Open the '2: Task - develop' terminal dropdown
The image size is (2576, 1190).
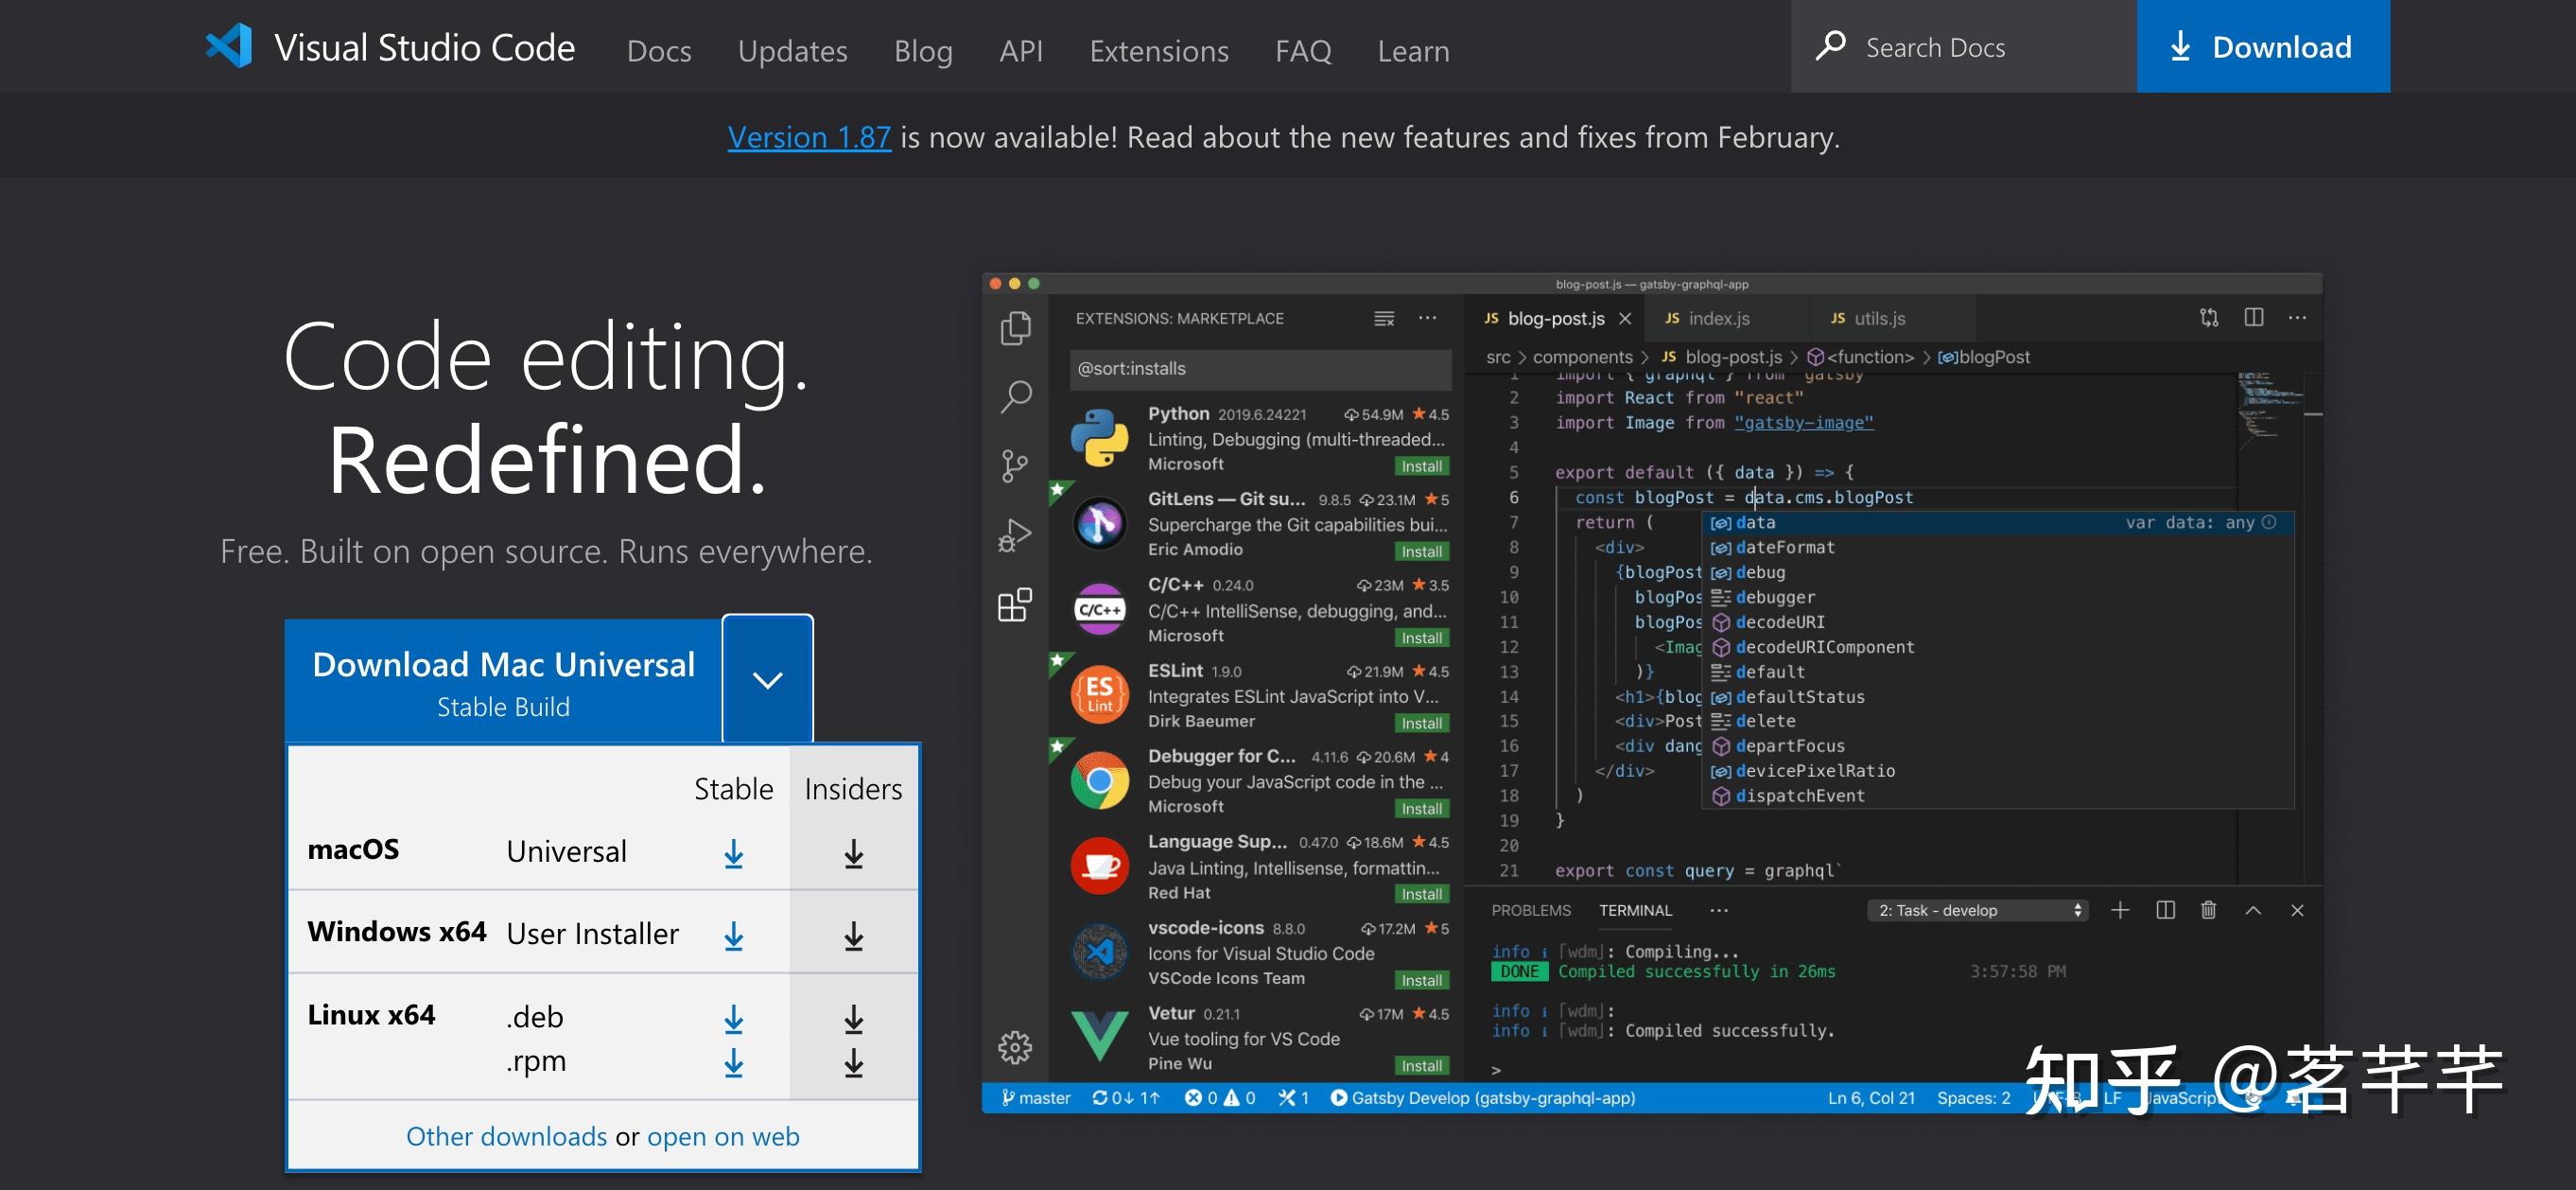point(1977,910)
